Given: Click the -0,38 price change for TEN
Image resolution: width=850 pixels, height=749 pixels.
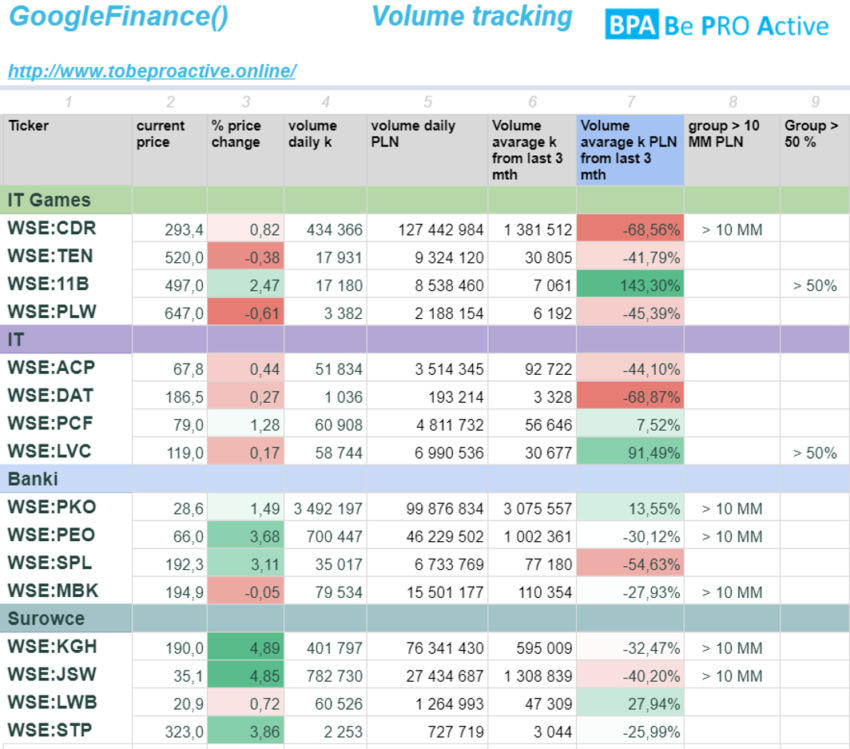Looking at the screenshot, I should [246, 257].
